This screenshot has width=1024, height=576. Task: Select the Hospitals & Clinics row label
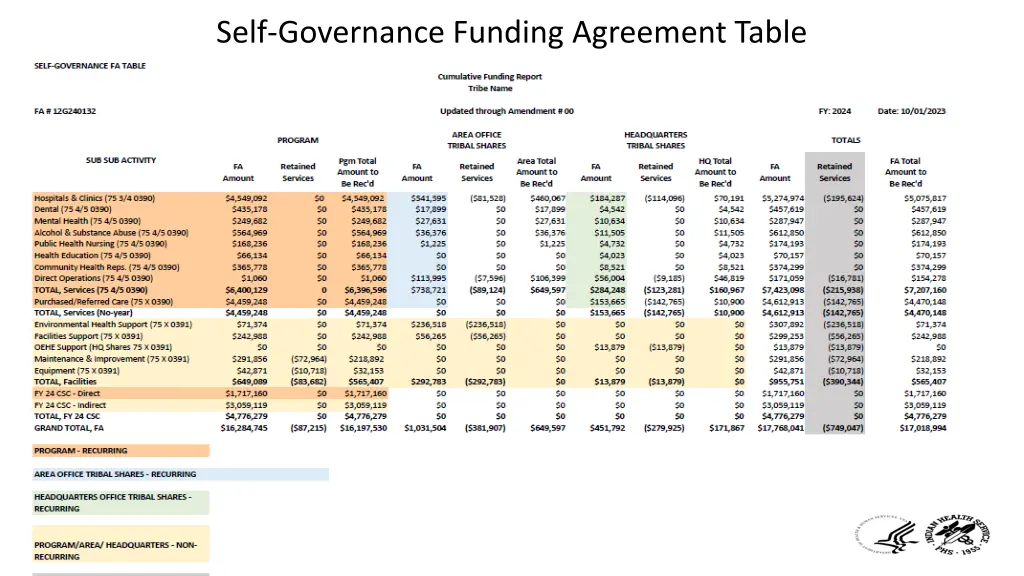coord(95,198)
